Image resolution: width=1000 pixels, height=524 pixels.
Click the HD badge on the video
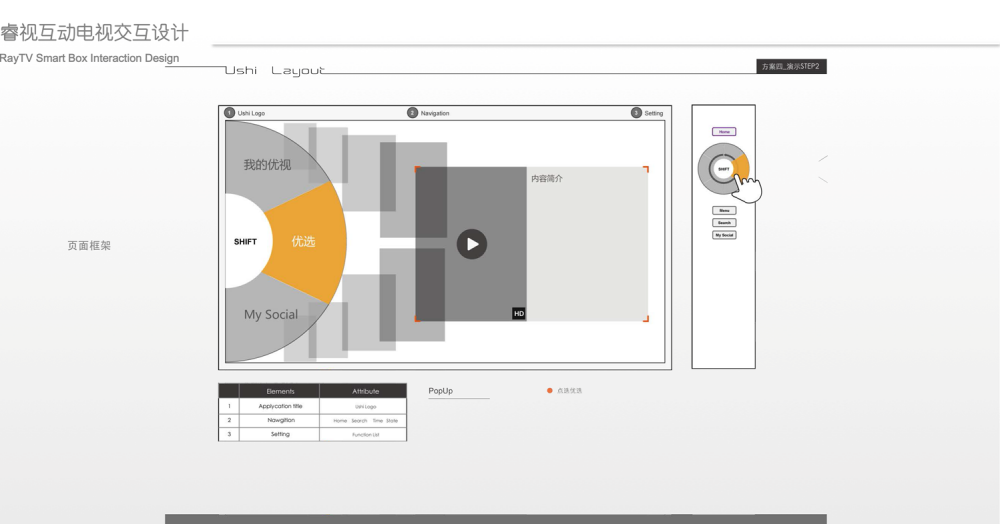point(519,314)
